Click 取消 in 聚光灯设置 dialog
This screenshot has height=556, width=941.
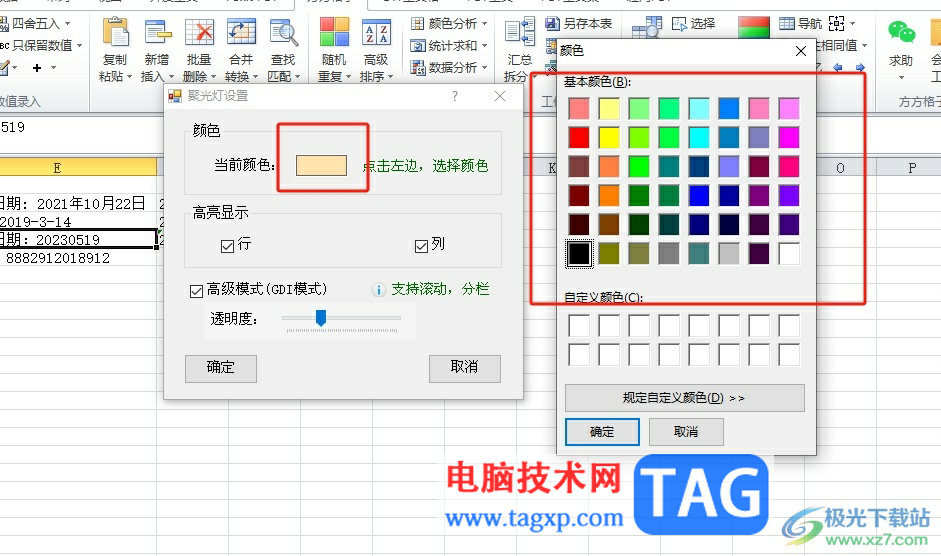(464, 369)
